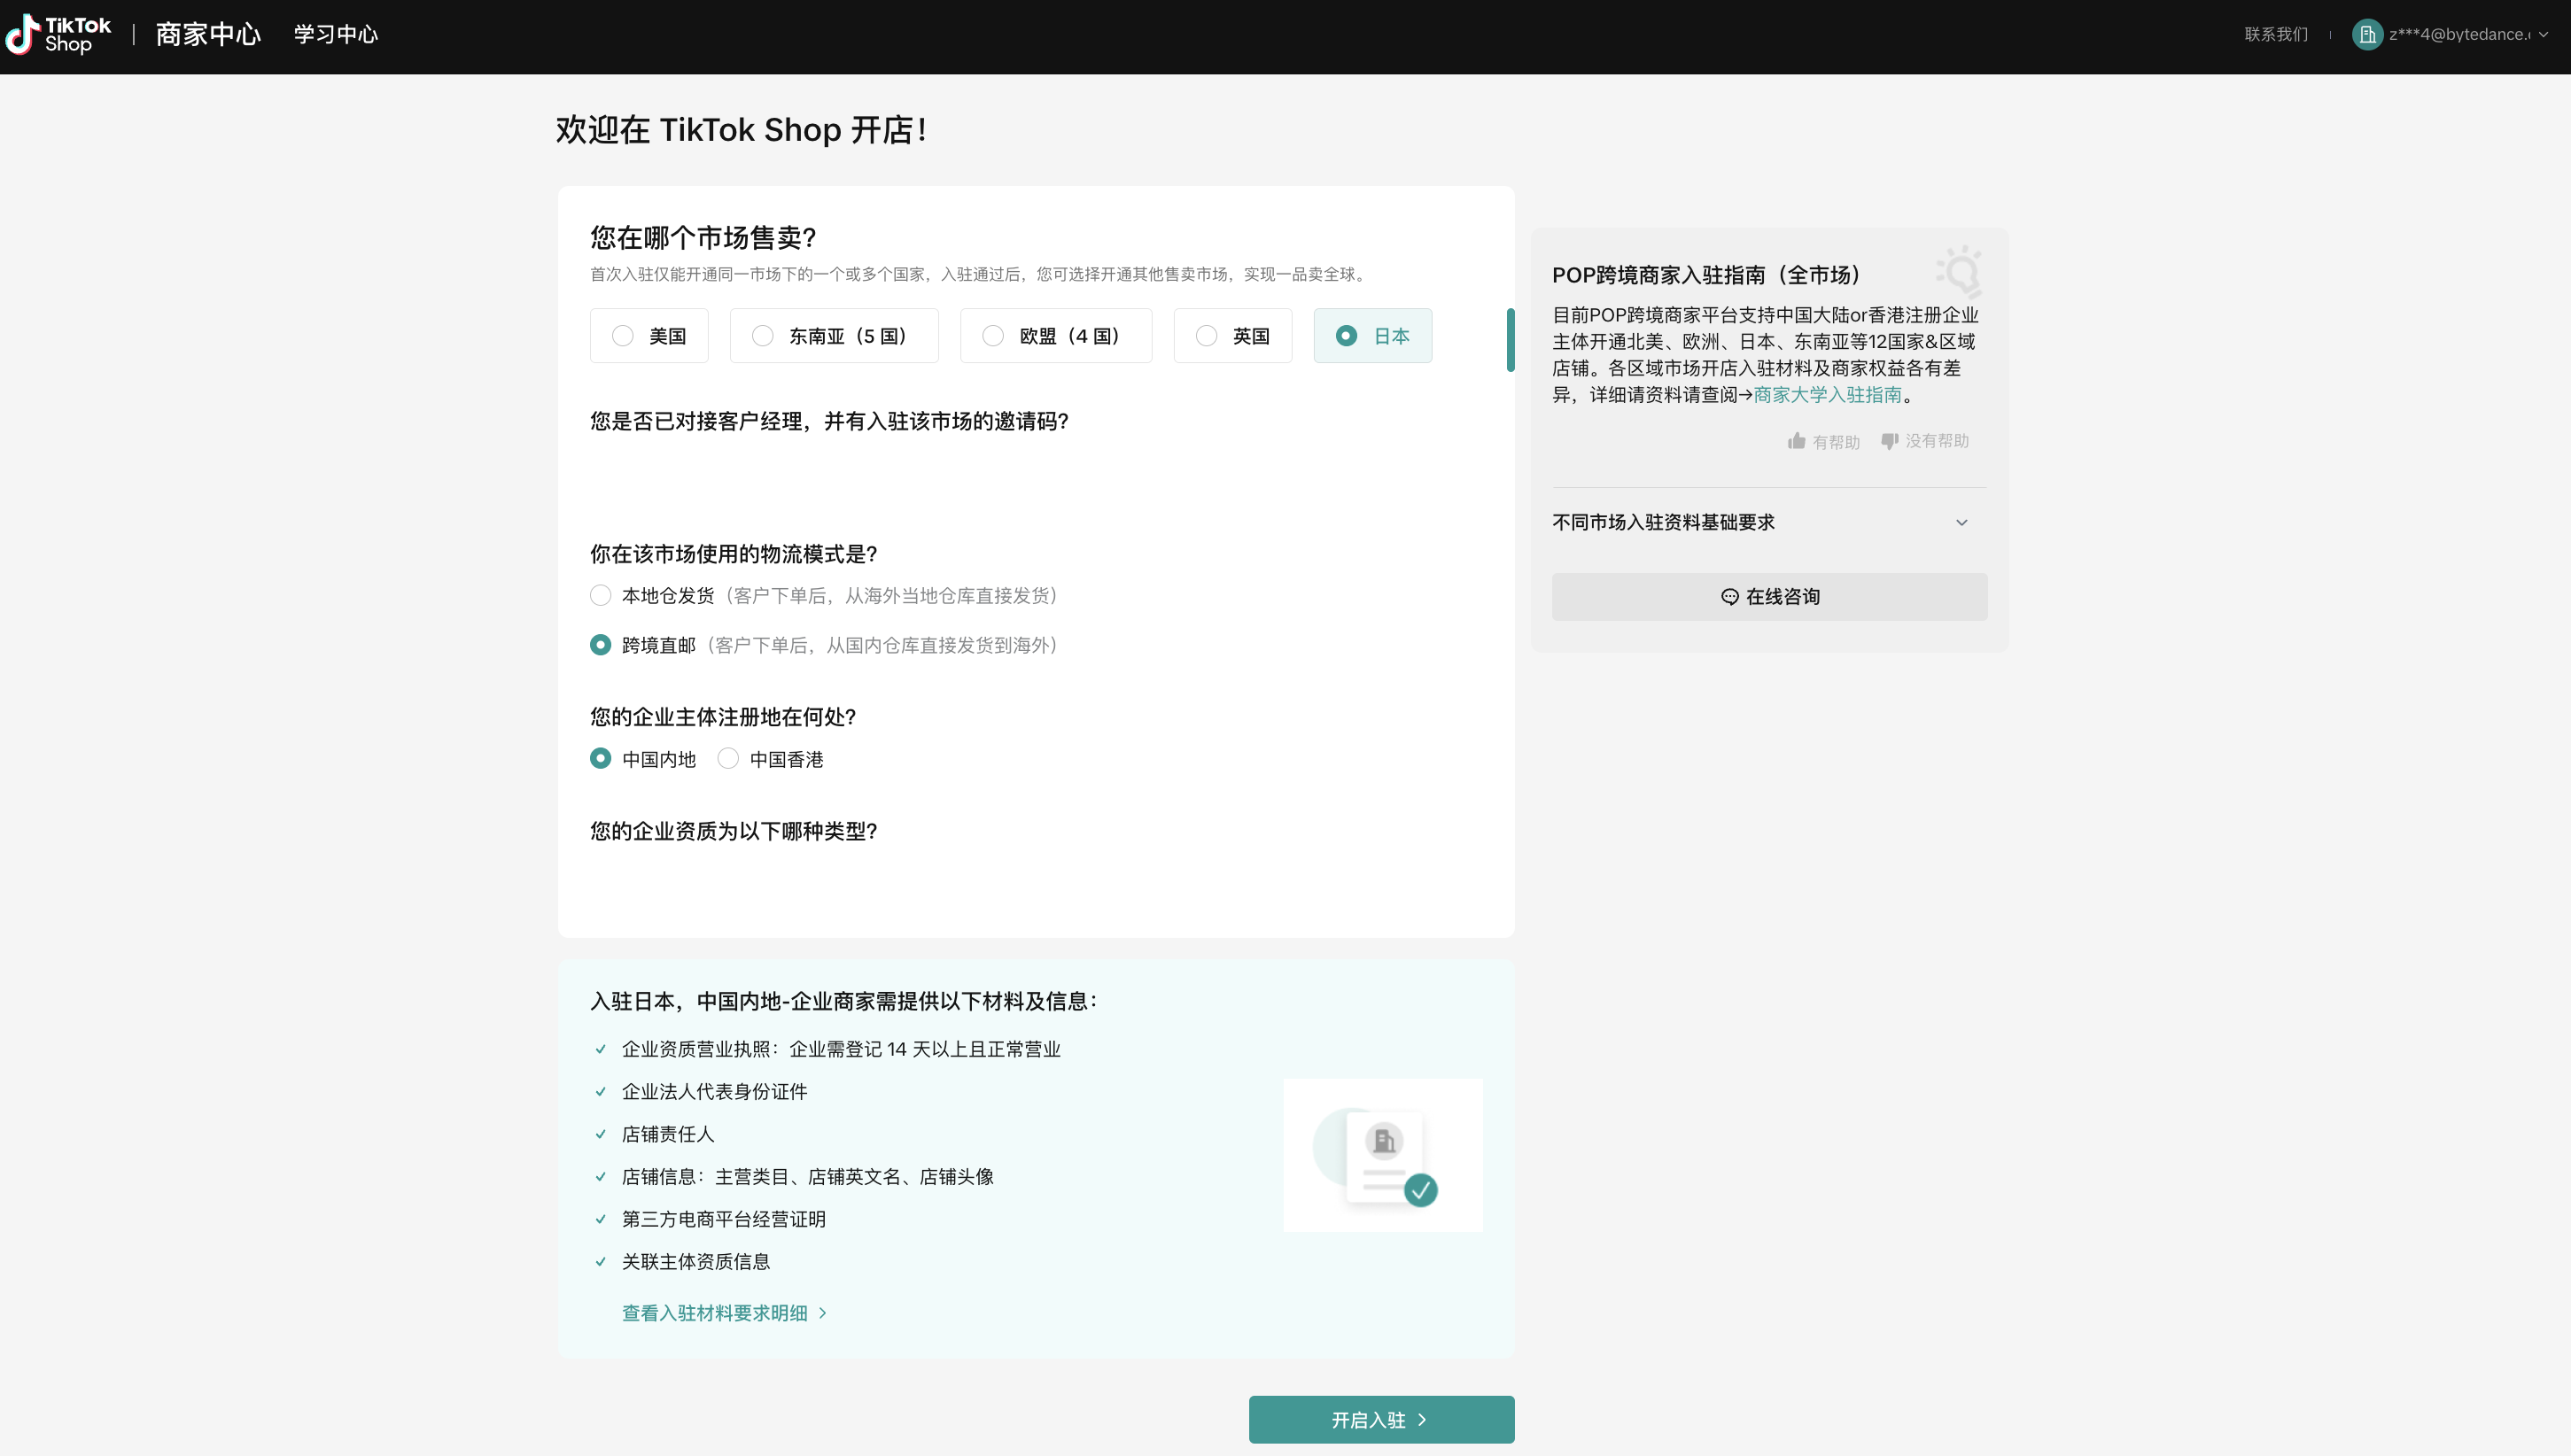Click the account avatar icon
Image resolution: width=2571 pixels, height=1456 pixels.
click(2367, 34)
